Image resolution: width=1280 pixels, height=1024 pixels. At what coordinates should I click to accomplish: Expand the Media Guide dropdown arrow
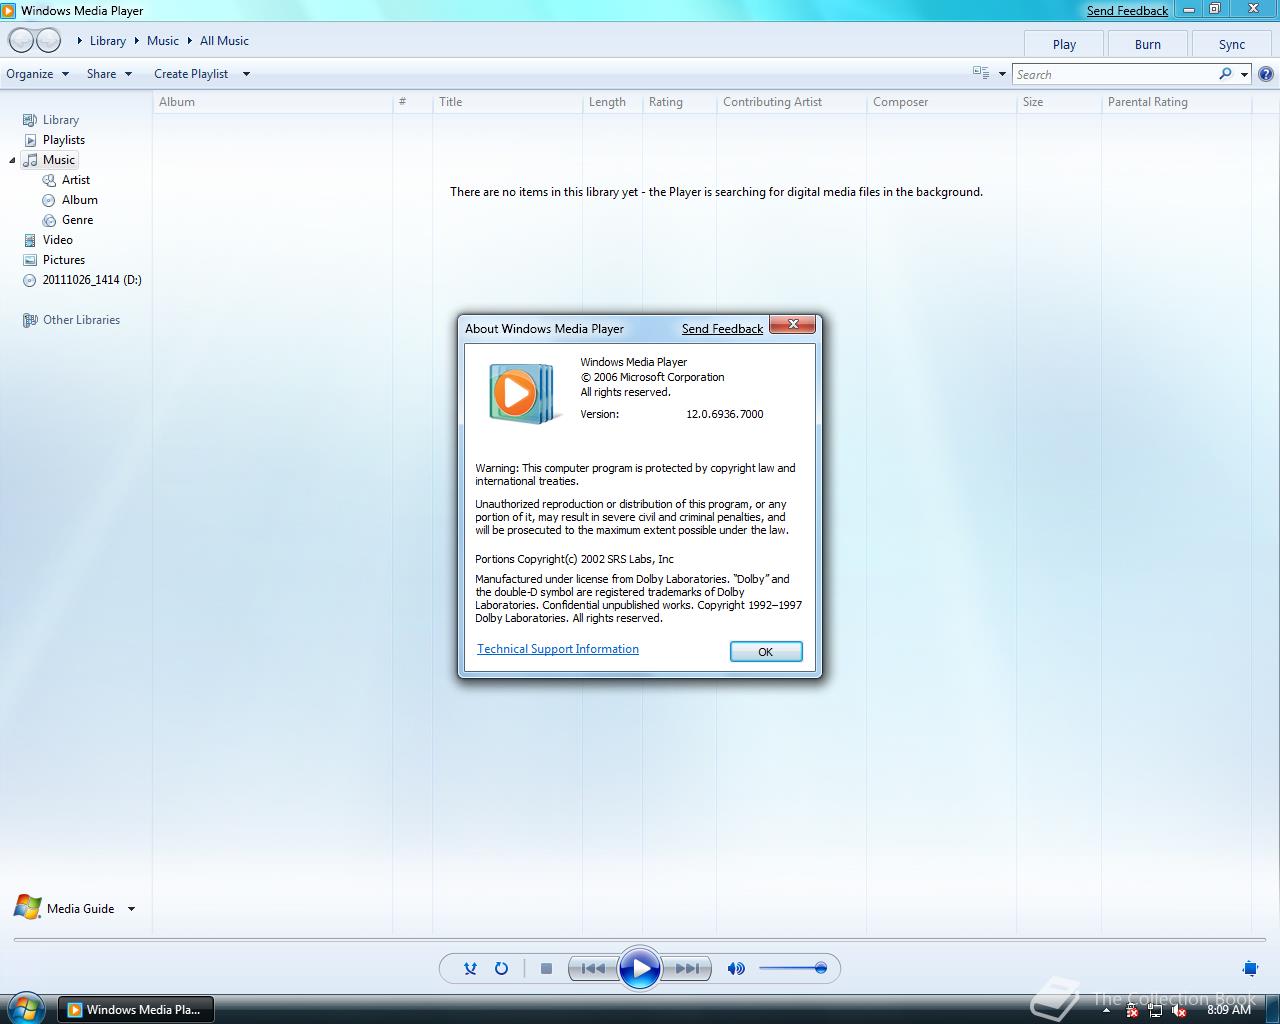(131, 909)
